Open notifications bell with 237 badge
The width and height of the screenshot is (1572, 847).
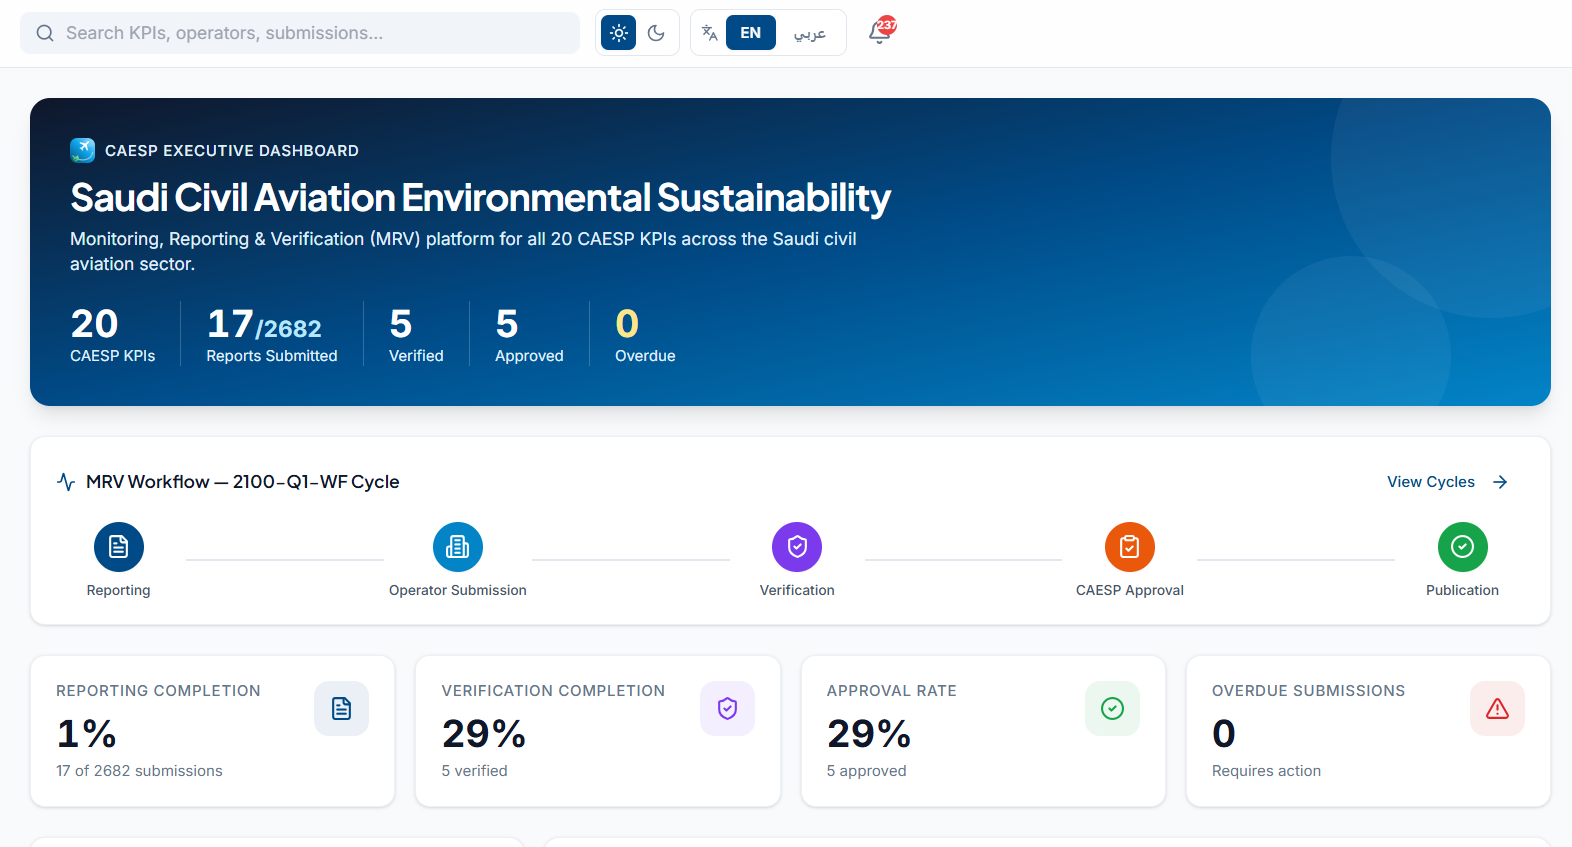click(881, 32)
